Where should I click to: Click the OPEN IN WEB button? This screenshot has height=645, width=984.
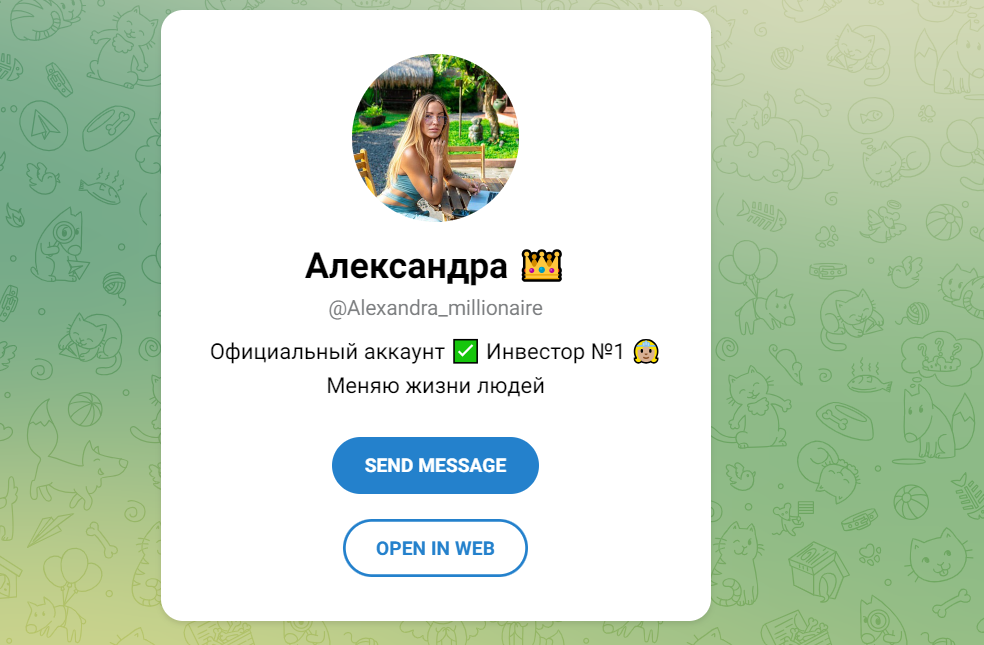pyautogui.click(x=435, y=548)
